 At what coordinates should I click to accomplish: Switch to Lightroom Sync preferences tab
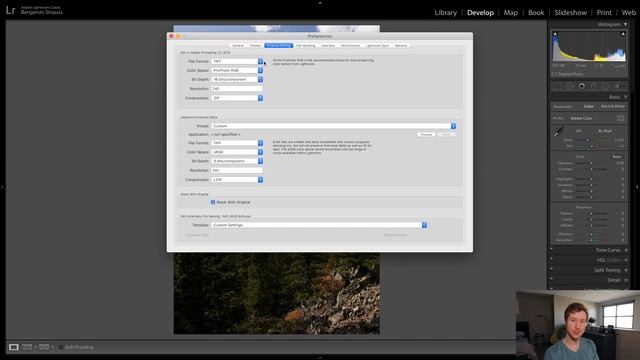pos(377,45)
